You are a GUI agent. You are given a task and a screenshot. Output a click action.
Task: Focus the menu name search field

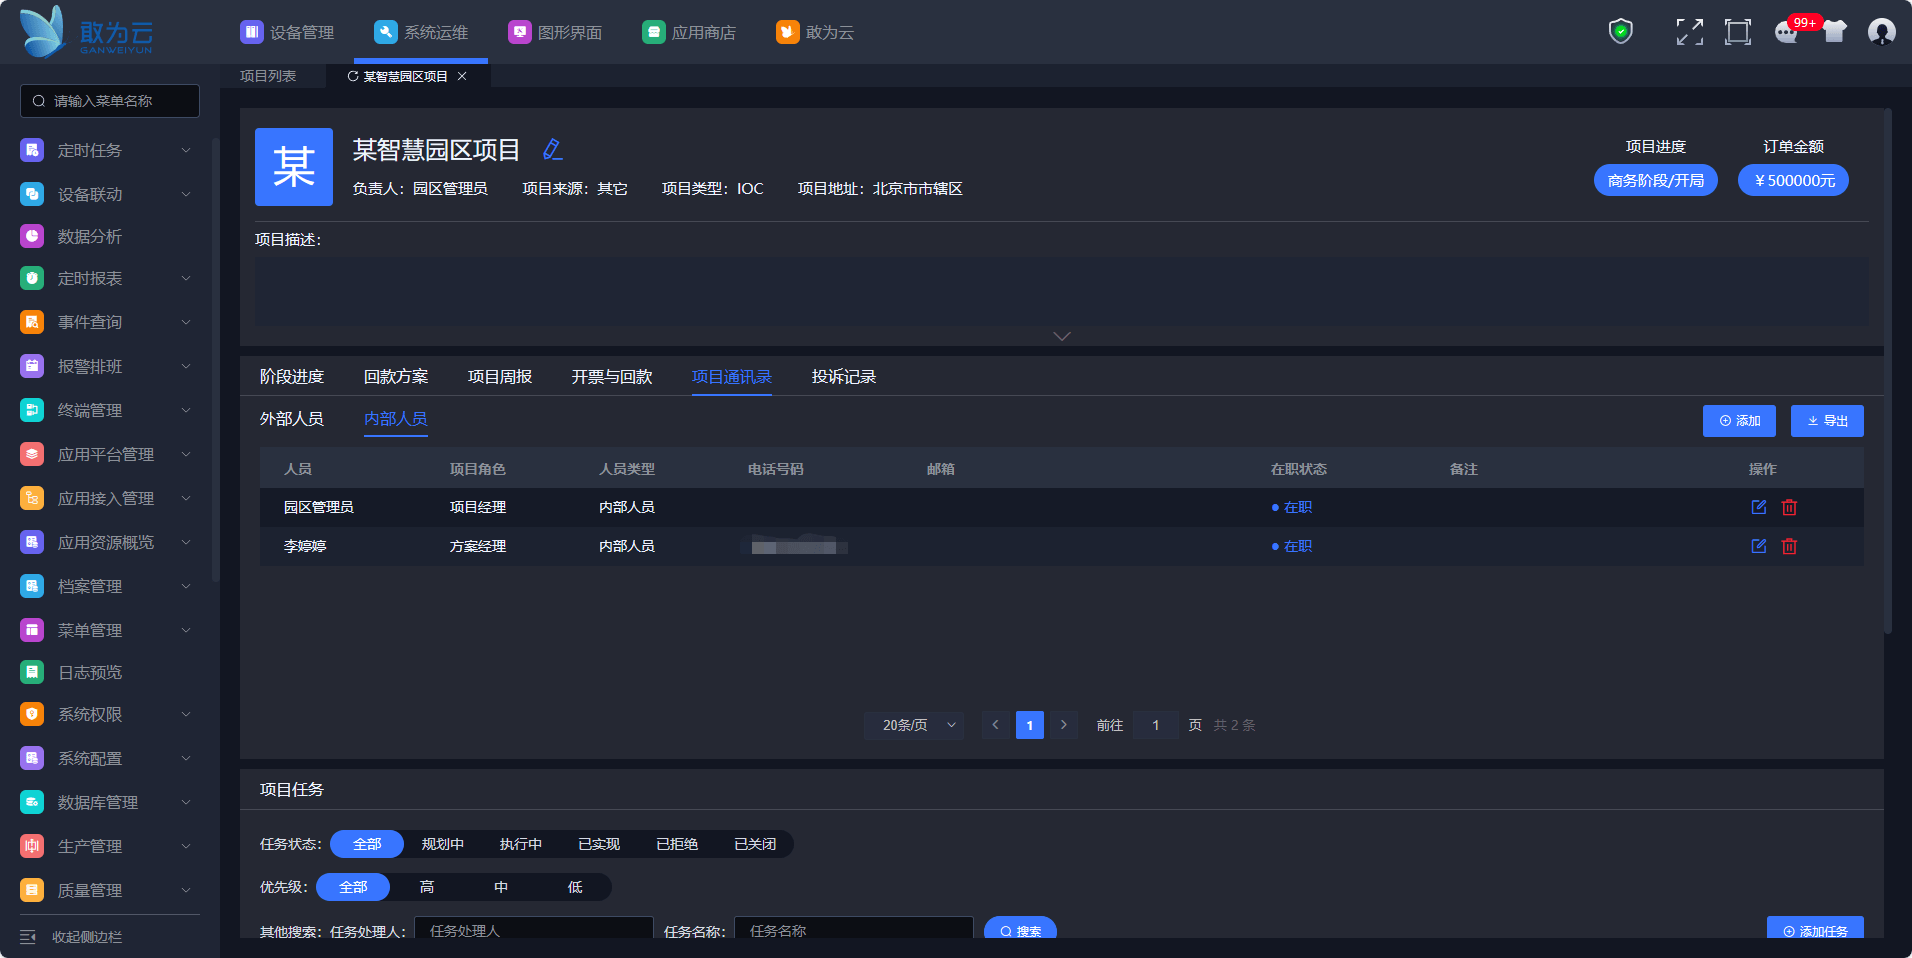(110, 101)
